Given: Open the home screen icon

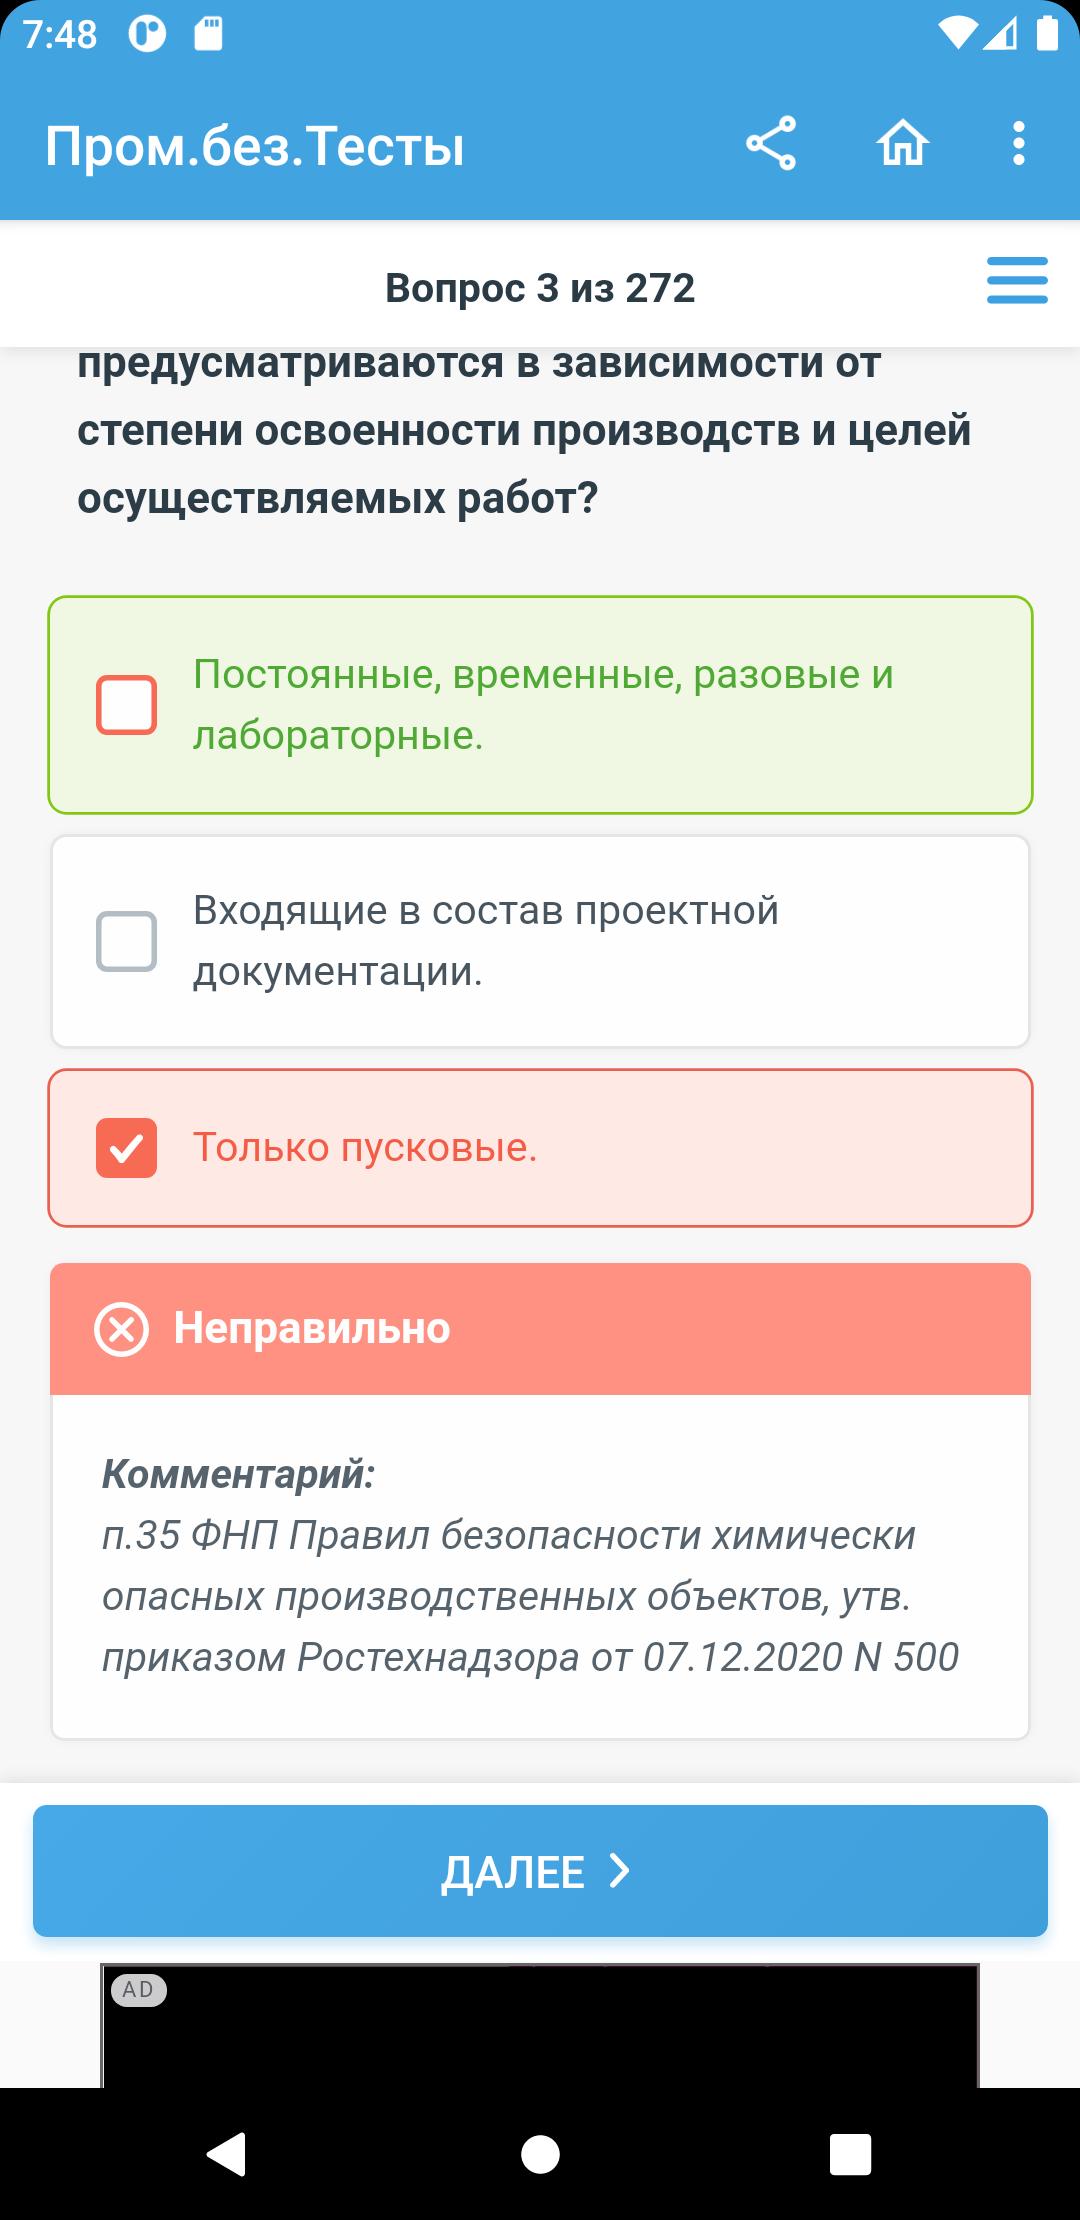Looking at the screenshot, I should pyautogui.click(x=903, y=144).
